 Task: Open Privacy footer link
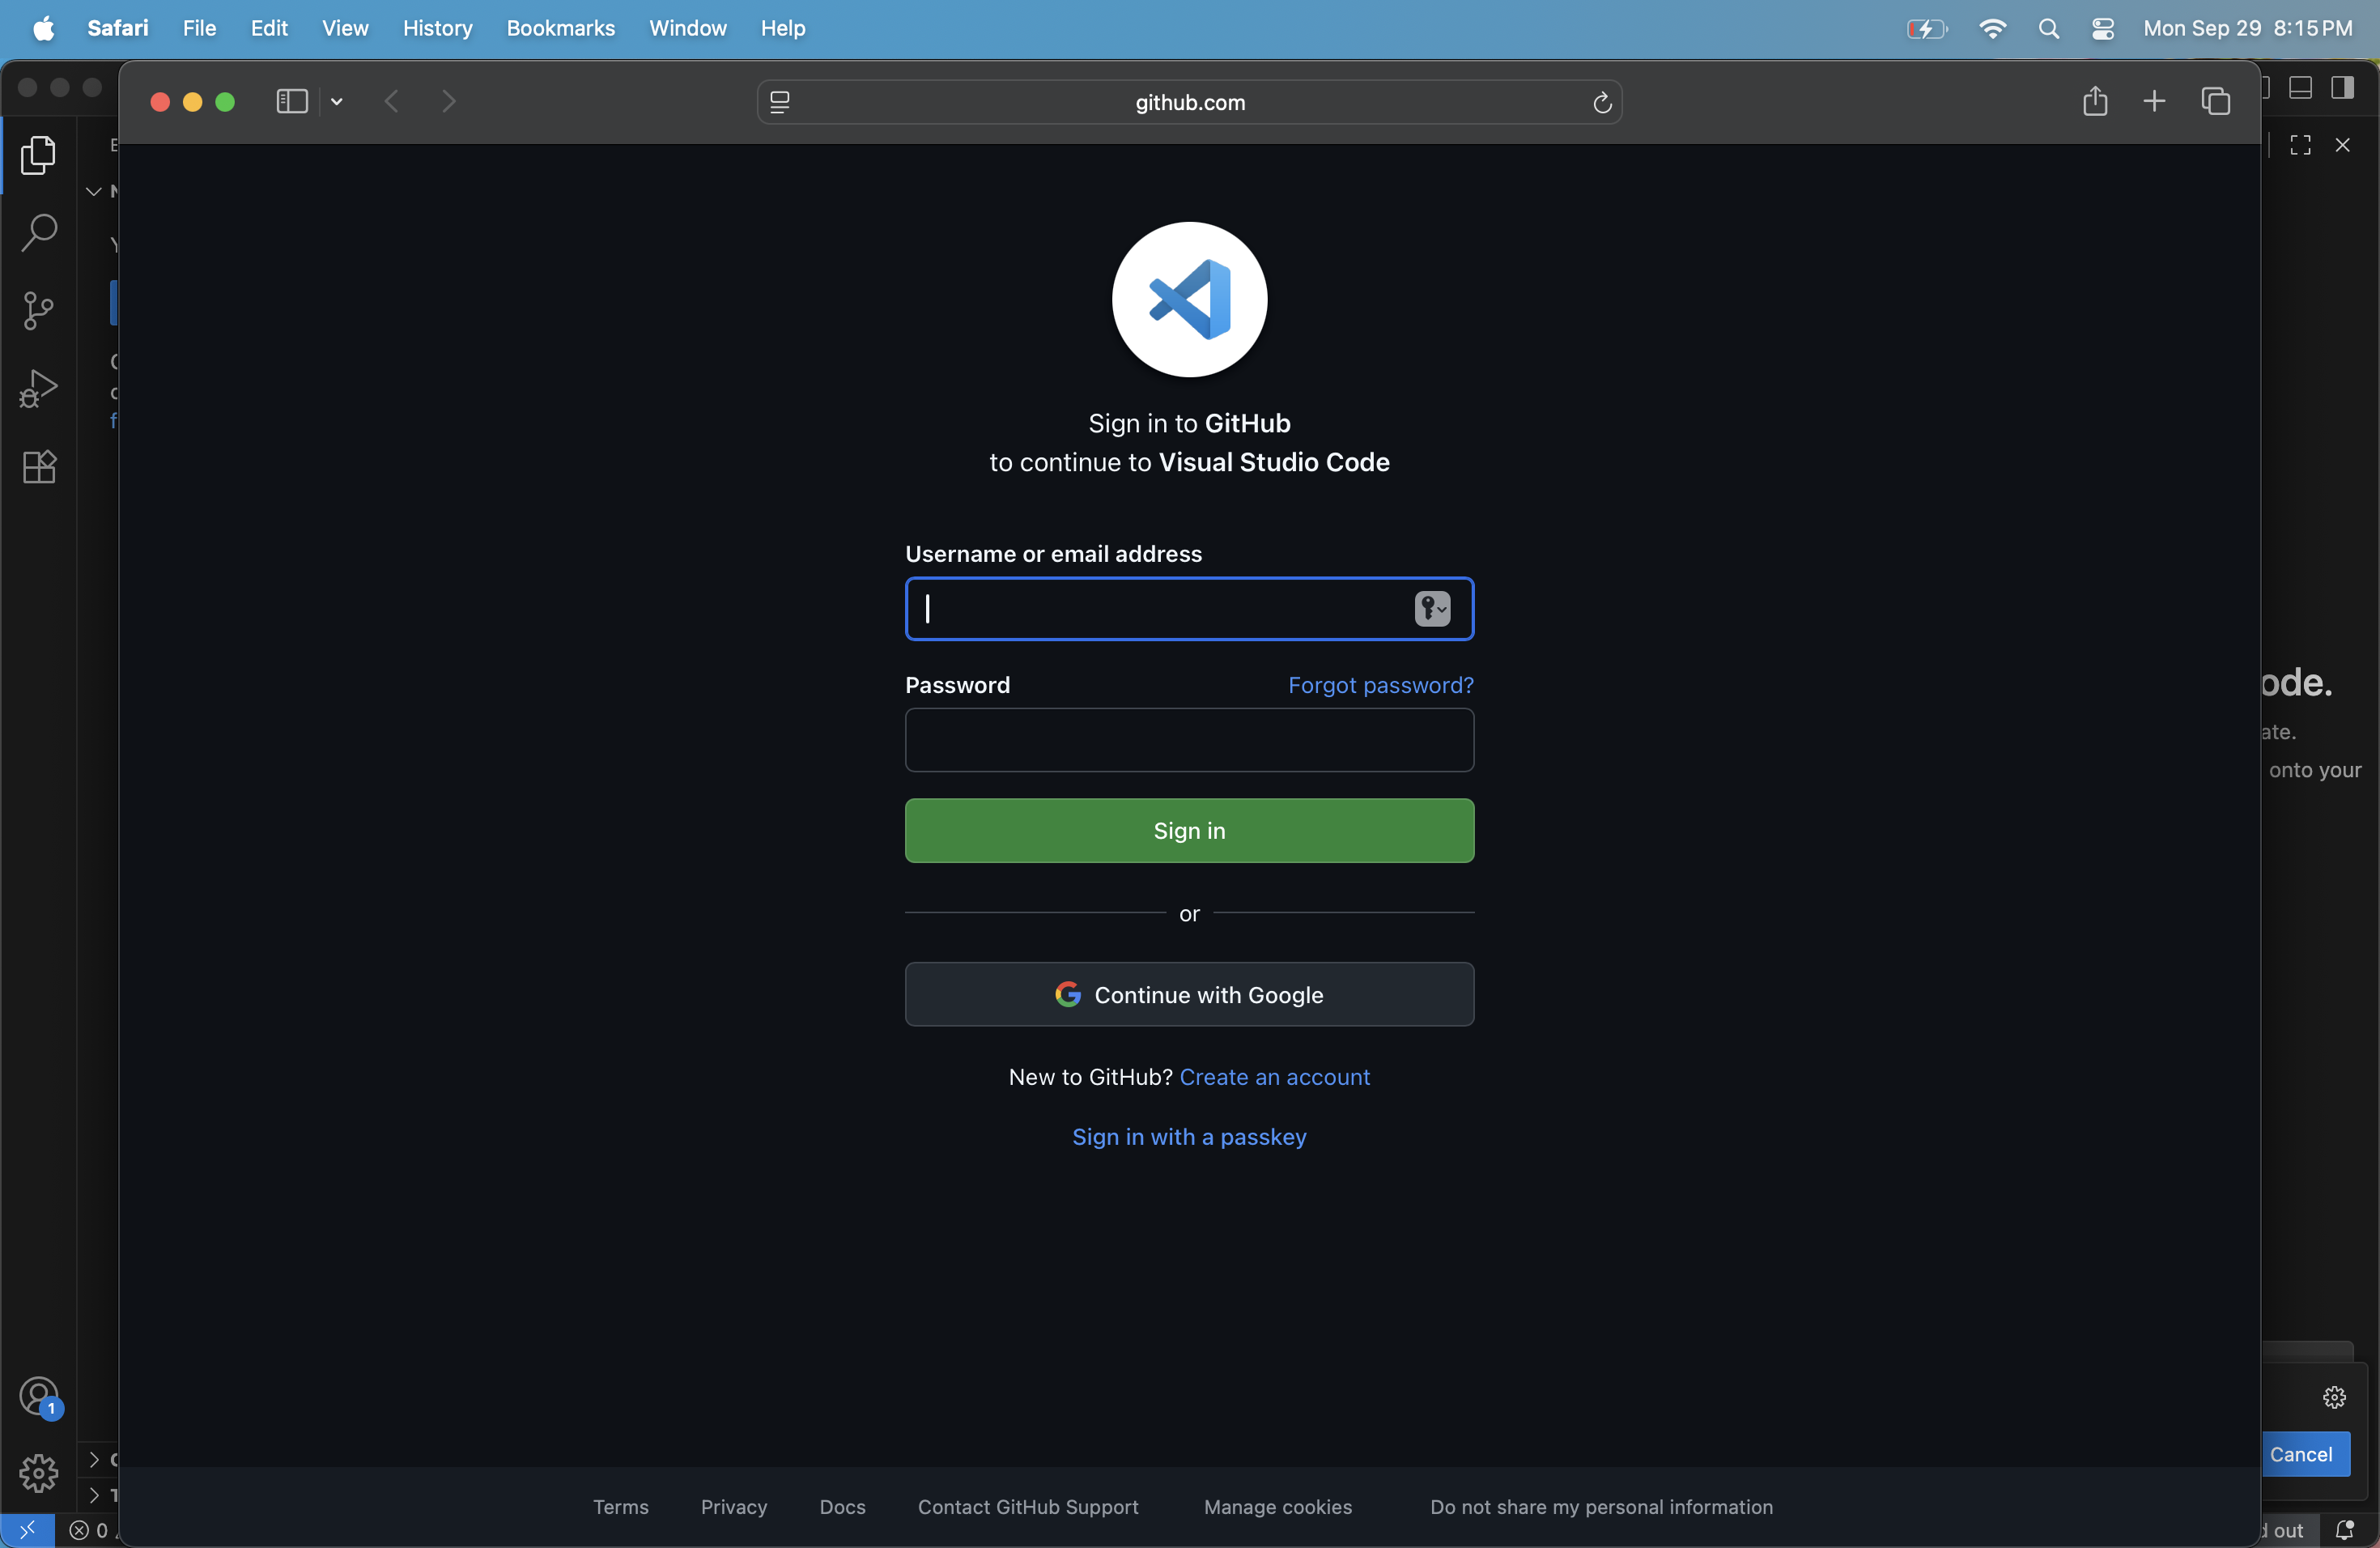point(734,1507)
